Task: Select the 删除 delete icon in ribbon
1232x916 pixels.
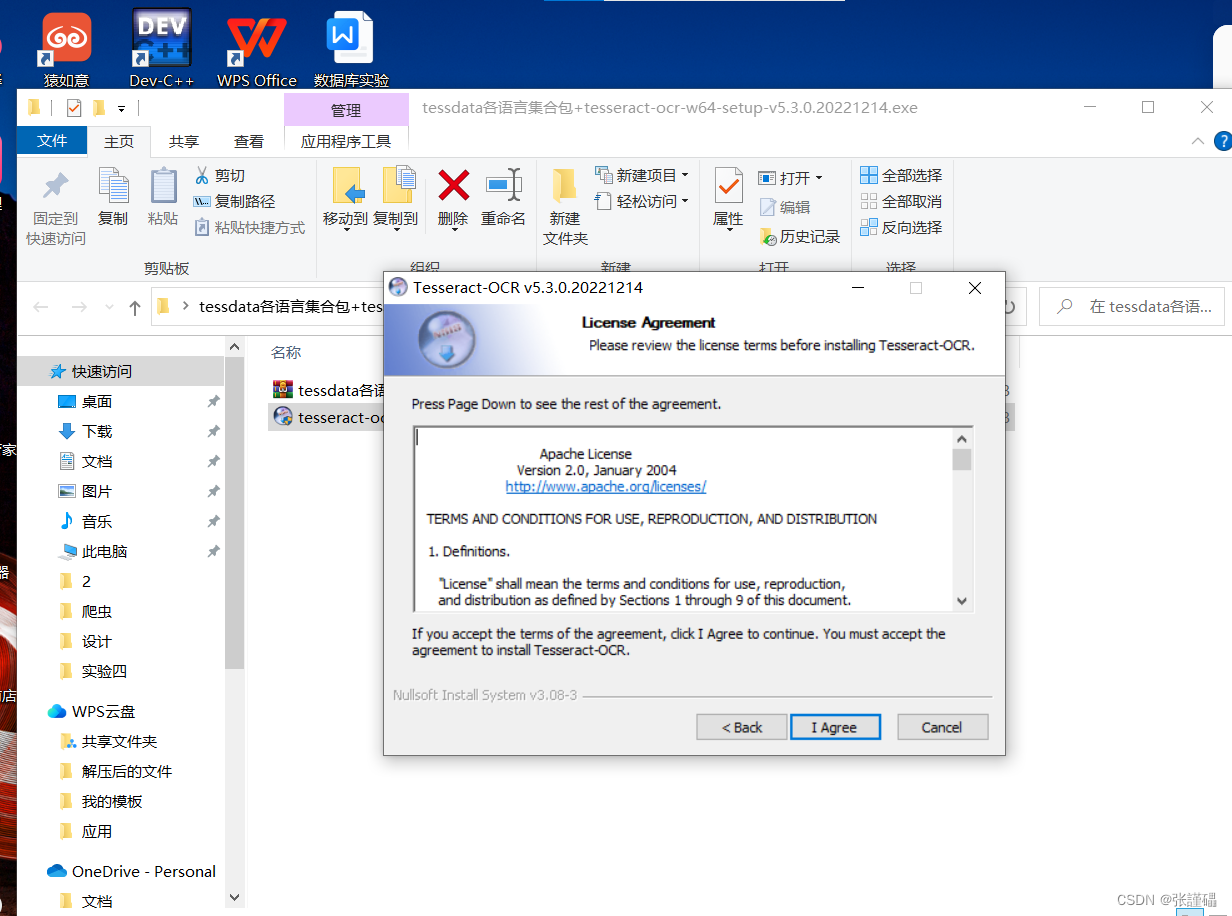Action: 452,197
